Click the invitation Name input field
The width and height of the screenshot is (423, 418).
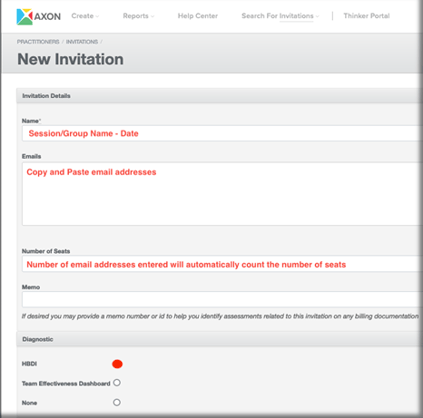click(222, 133)
